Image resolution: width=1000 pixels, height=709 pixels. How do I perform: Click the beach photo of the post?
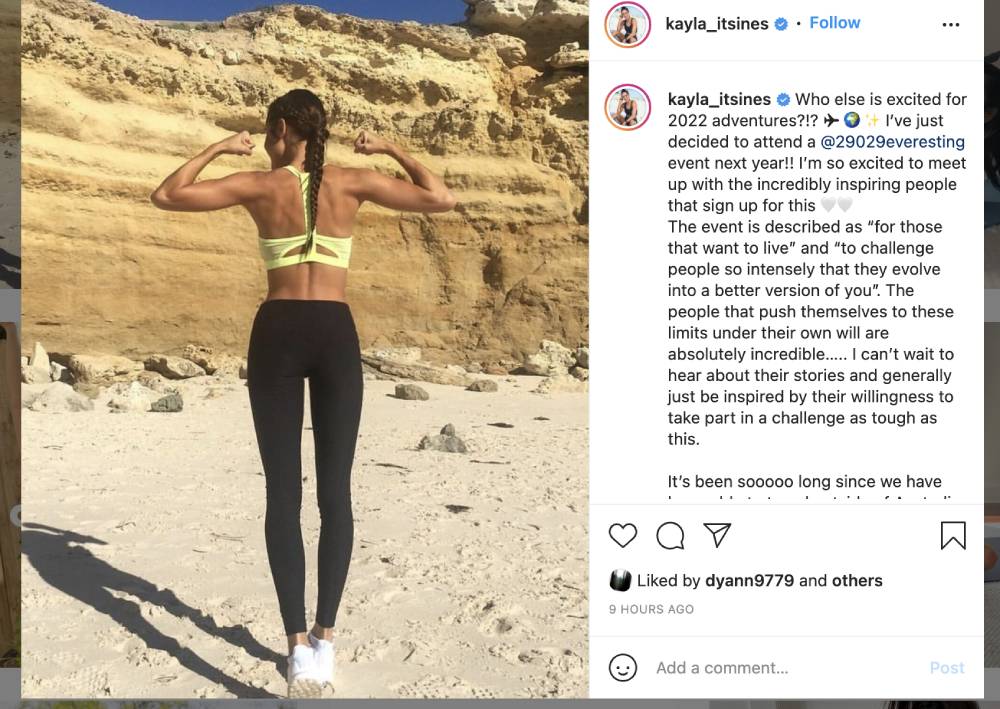tap(305, 349)
